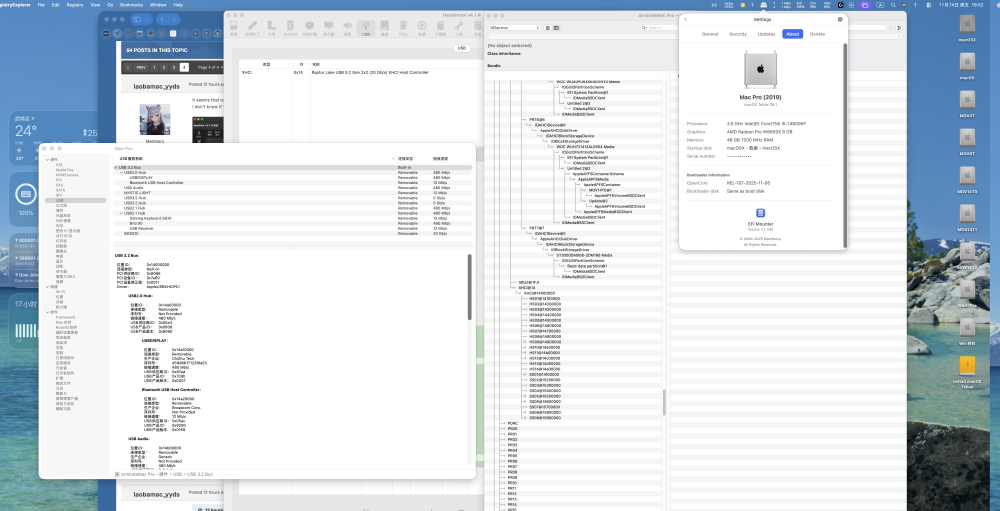1000x511 pixels.
Task: Collapse the software section in System Information sidebar
Action: (47, 312)
